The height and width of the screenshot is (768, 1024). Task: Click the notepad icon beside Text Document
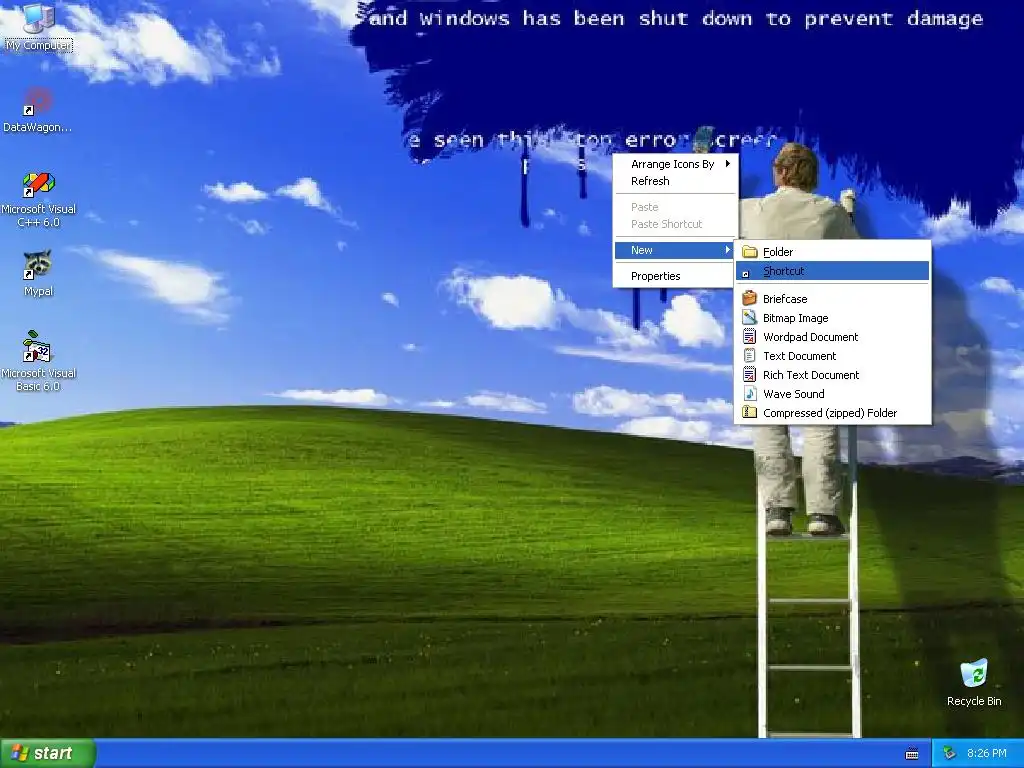pyautogui.click(x=750, y=355)
